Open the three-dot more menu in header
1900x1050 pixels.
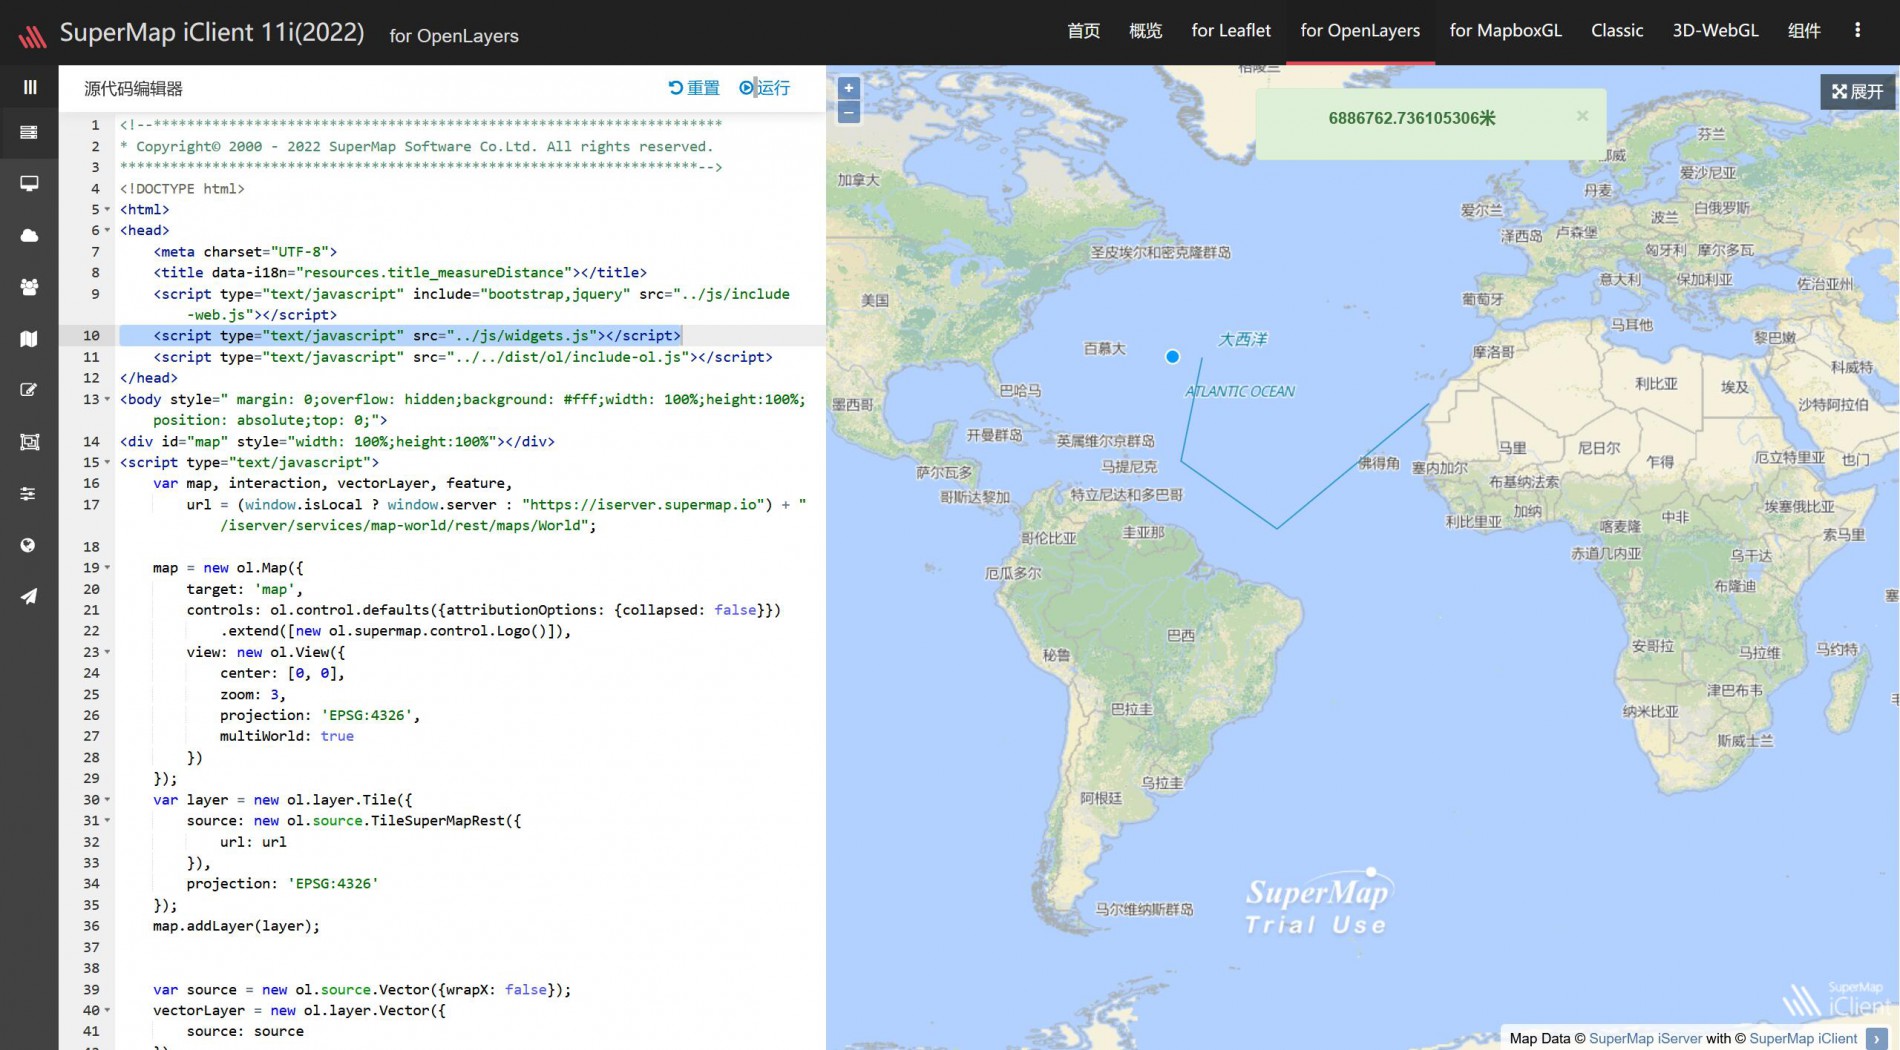point(1857,30)
